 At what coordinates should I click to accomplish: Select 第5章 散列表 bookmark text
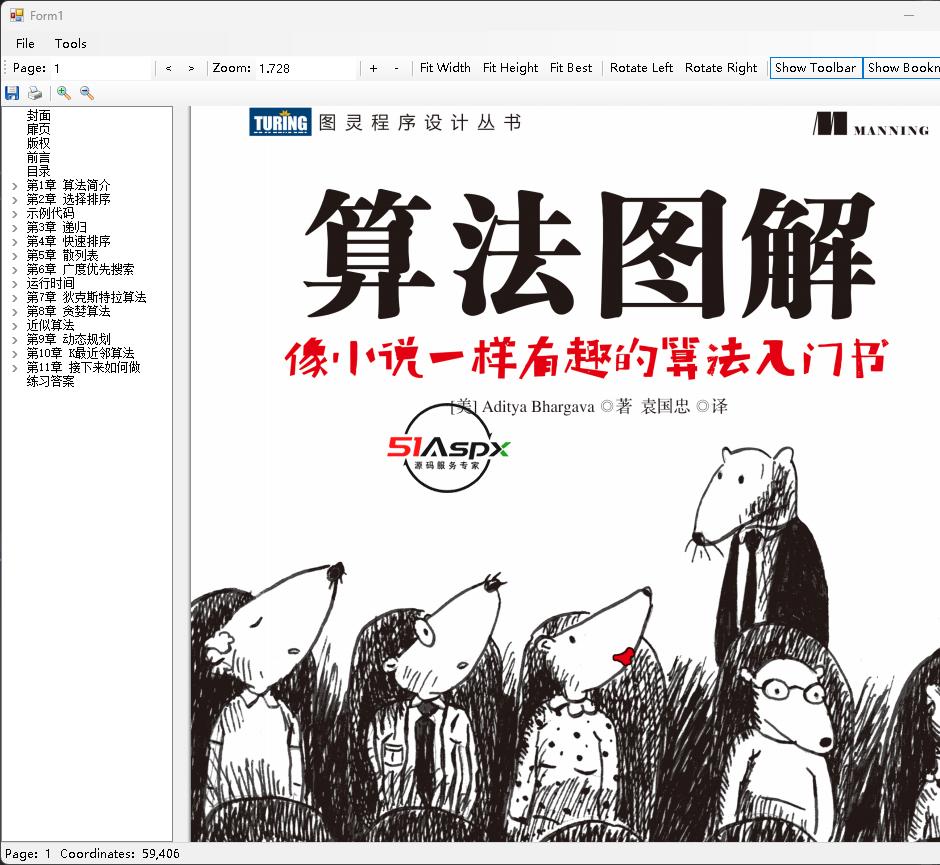click(x=62, y=255)
